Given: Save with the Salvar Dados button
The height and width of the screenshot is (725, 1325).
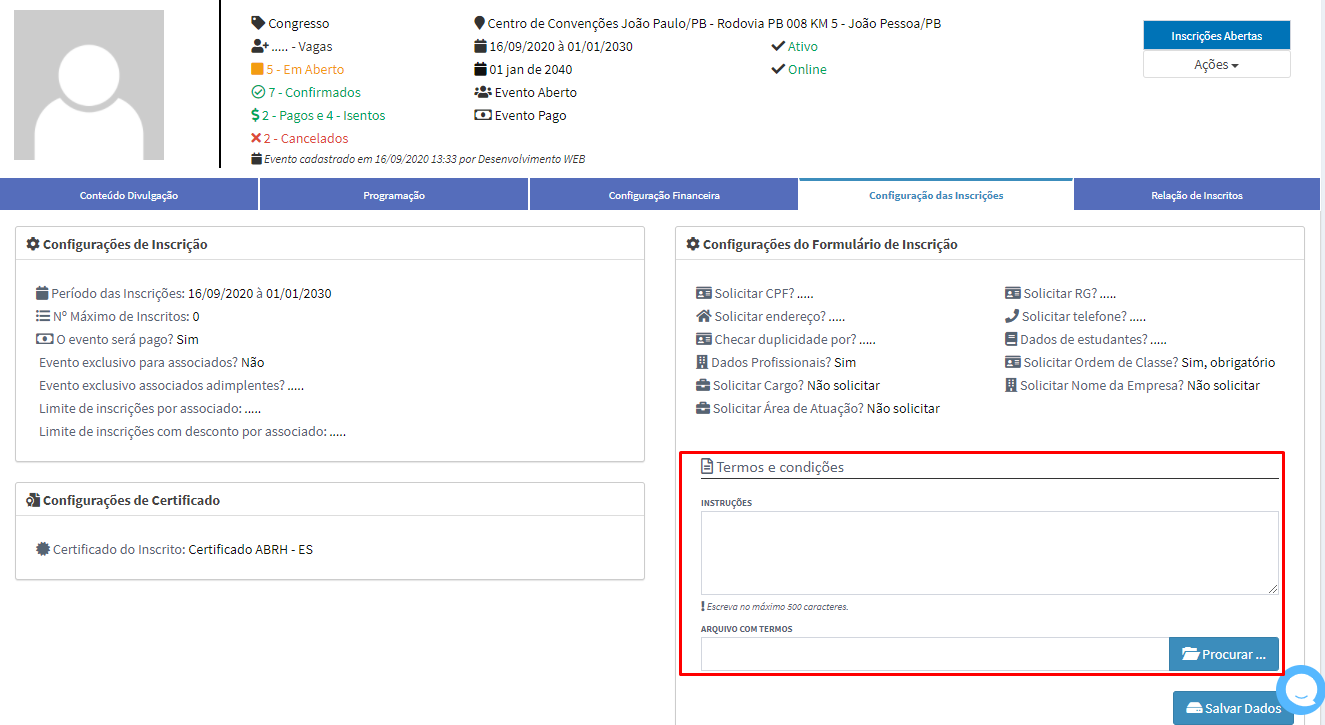Looking at the screenshot, I should 1232,708.
